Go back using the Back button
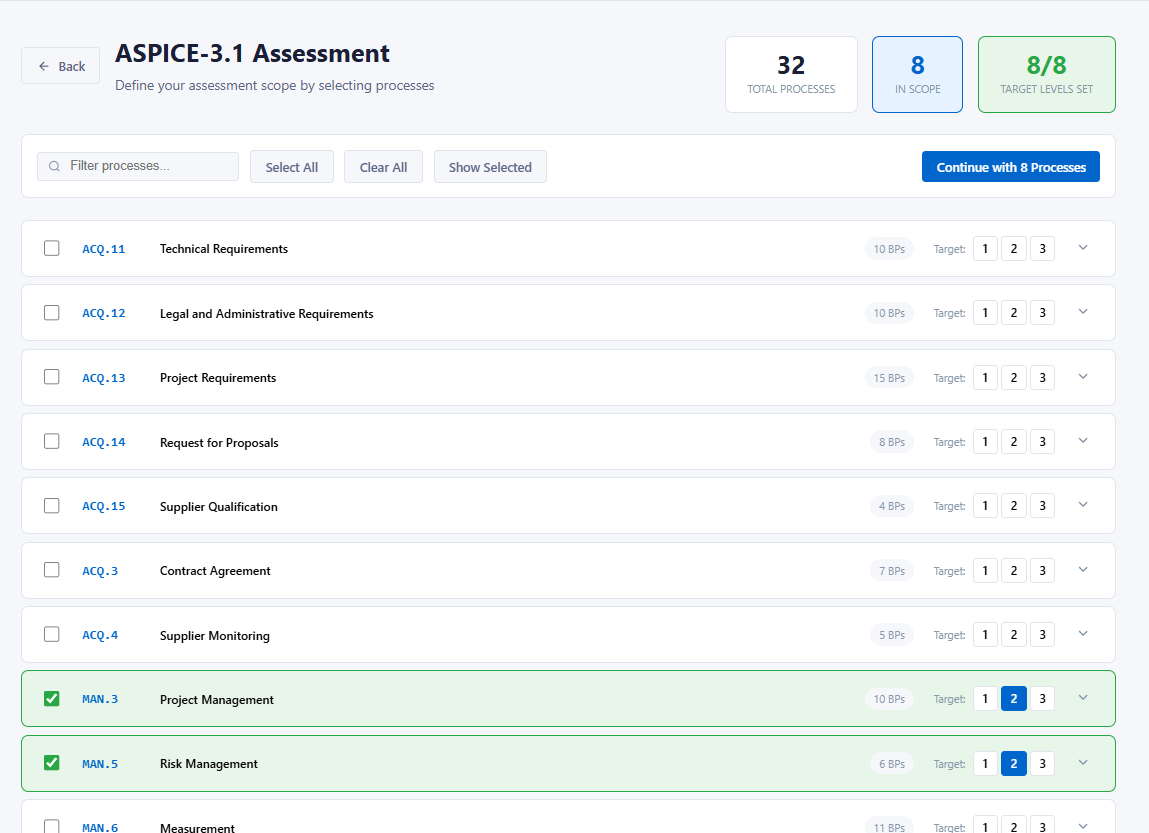 (61, 66)
